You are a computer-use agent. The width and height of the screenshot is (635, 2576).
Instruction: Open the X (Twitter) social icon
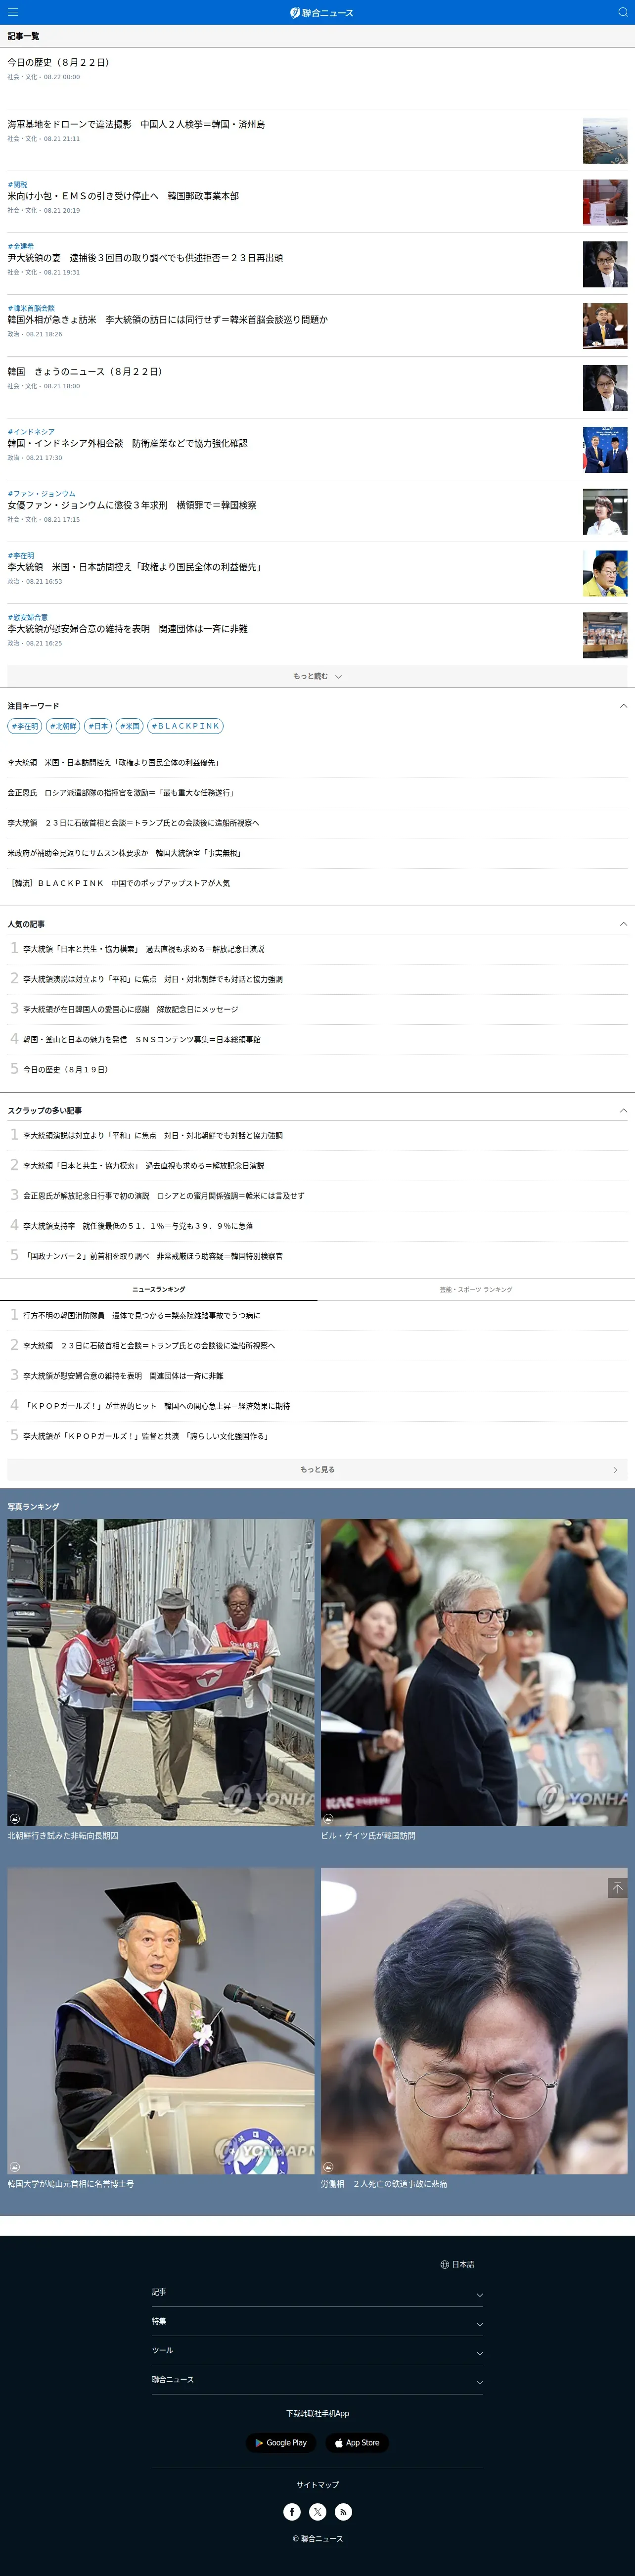click(x=318, y=2511)
